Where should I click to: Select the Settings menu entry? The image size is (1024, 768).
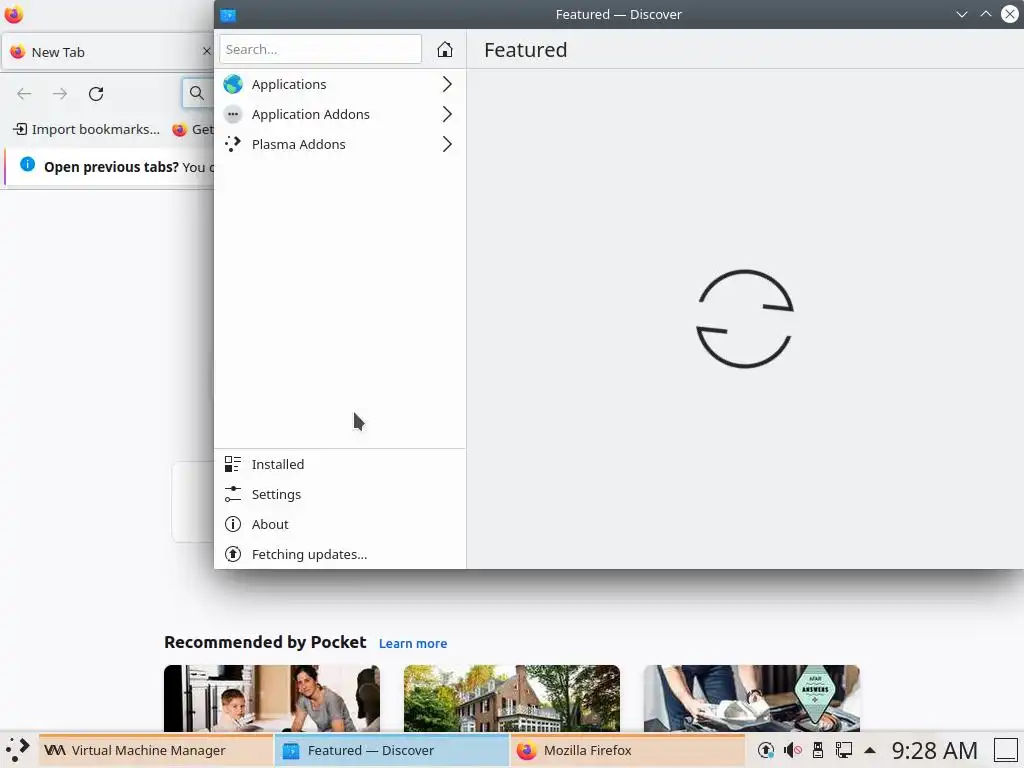(340, 494)
